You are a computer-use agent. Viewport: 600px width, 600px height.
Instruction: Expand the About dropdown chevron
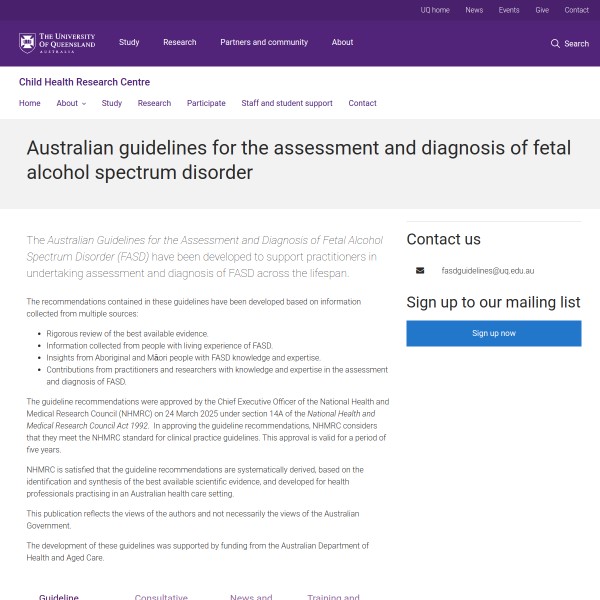(x=84, y=104)
